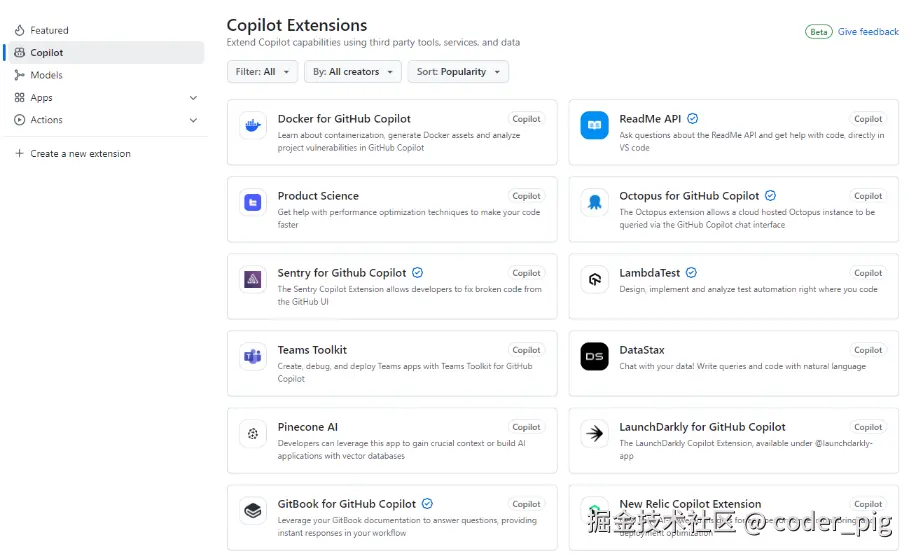
Task: Click the Copilot icon in sidebar
Action: (20, 52)
